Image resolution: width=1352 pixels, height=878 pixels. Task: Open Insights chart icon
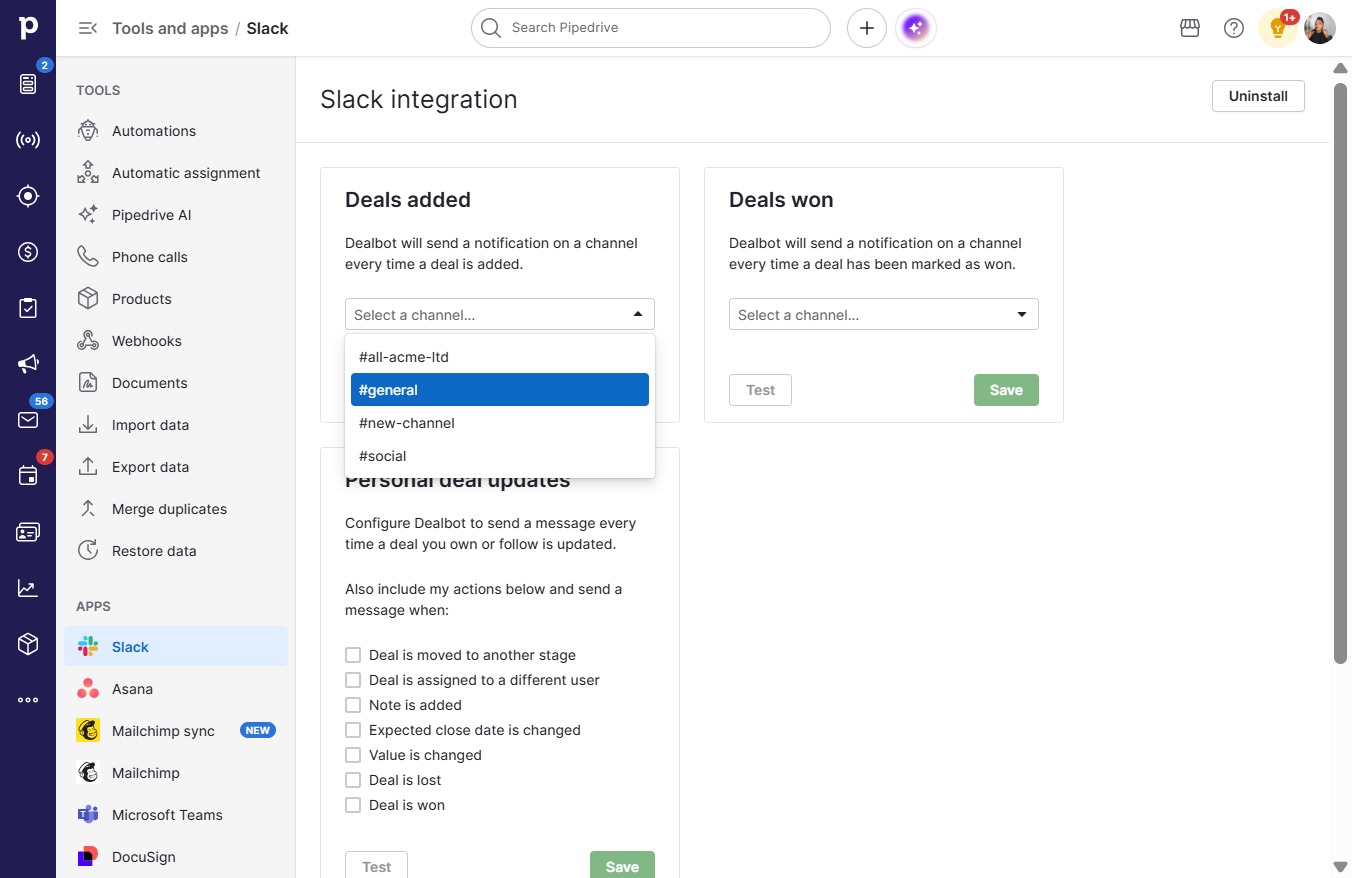pyautogui.click(x=28, y=588)
